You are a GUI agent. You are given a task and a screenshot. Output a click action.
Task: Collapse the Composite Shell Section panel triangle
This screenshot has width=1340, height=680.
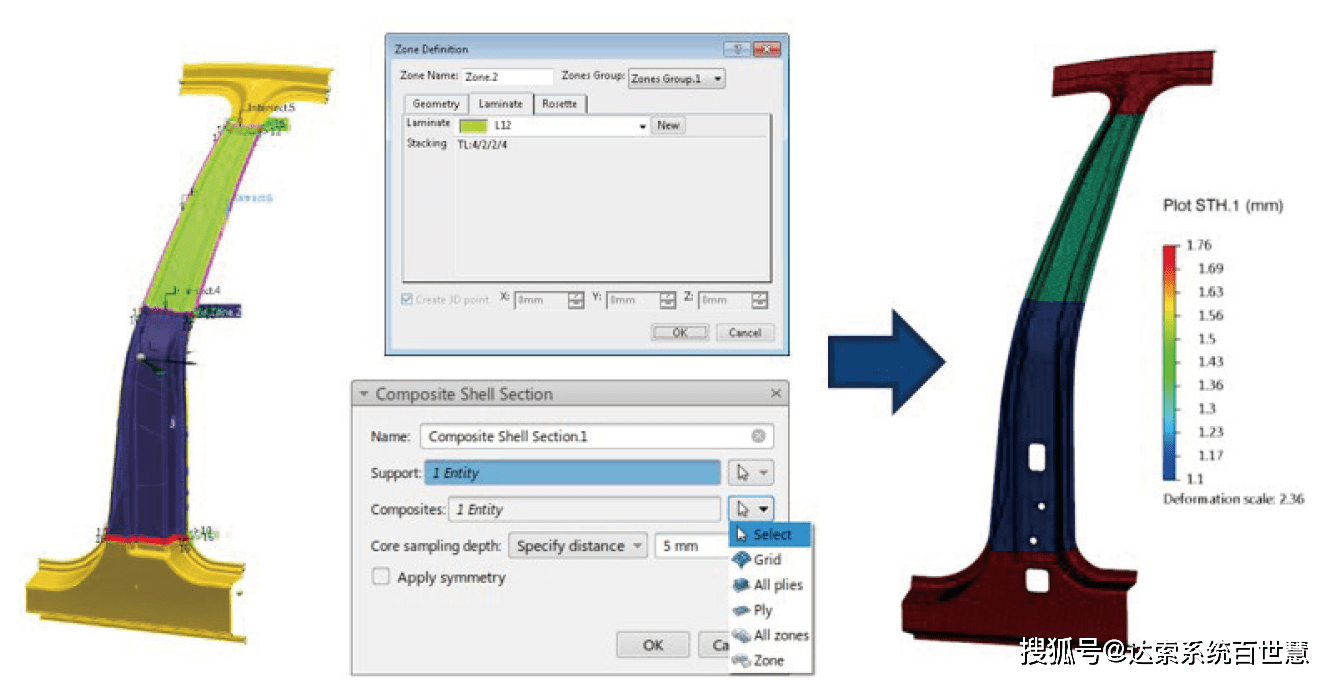(x=364, y=394)
